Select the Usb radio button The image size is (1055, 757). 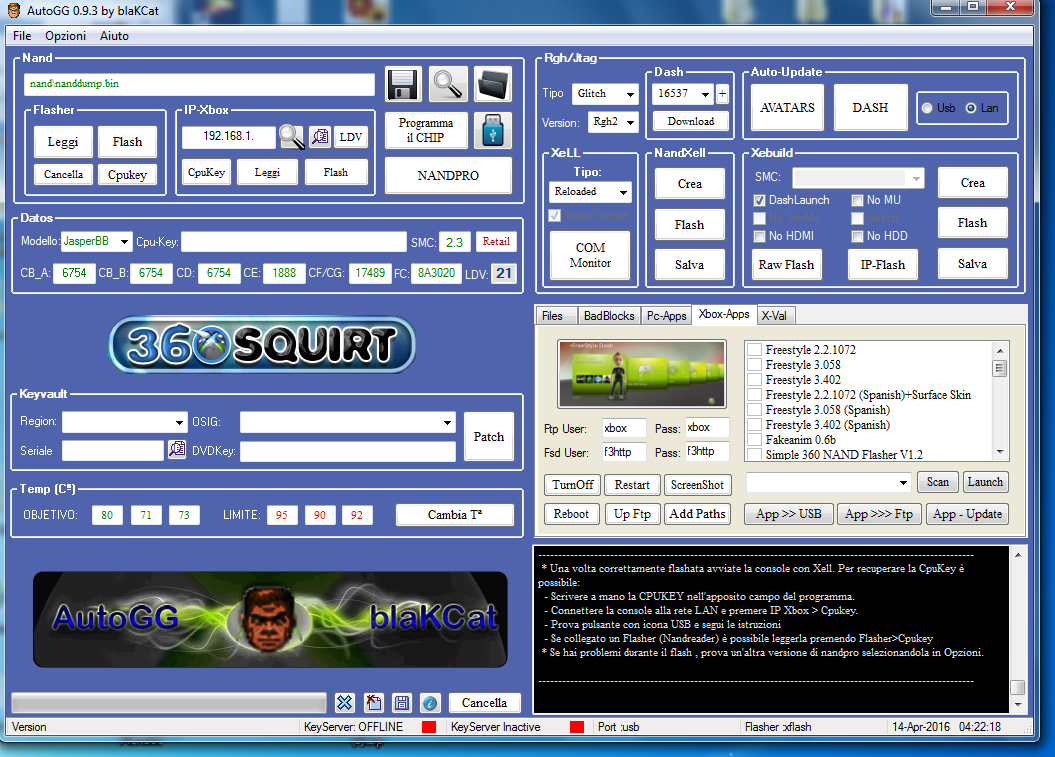(x=927, y=108)
